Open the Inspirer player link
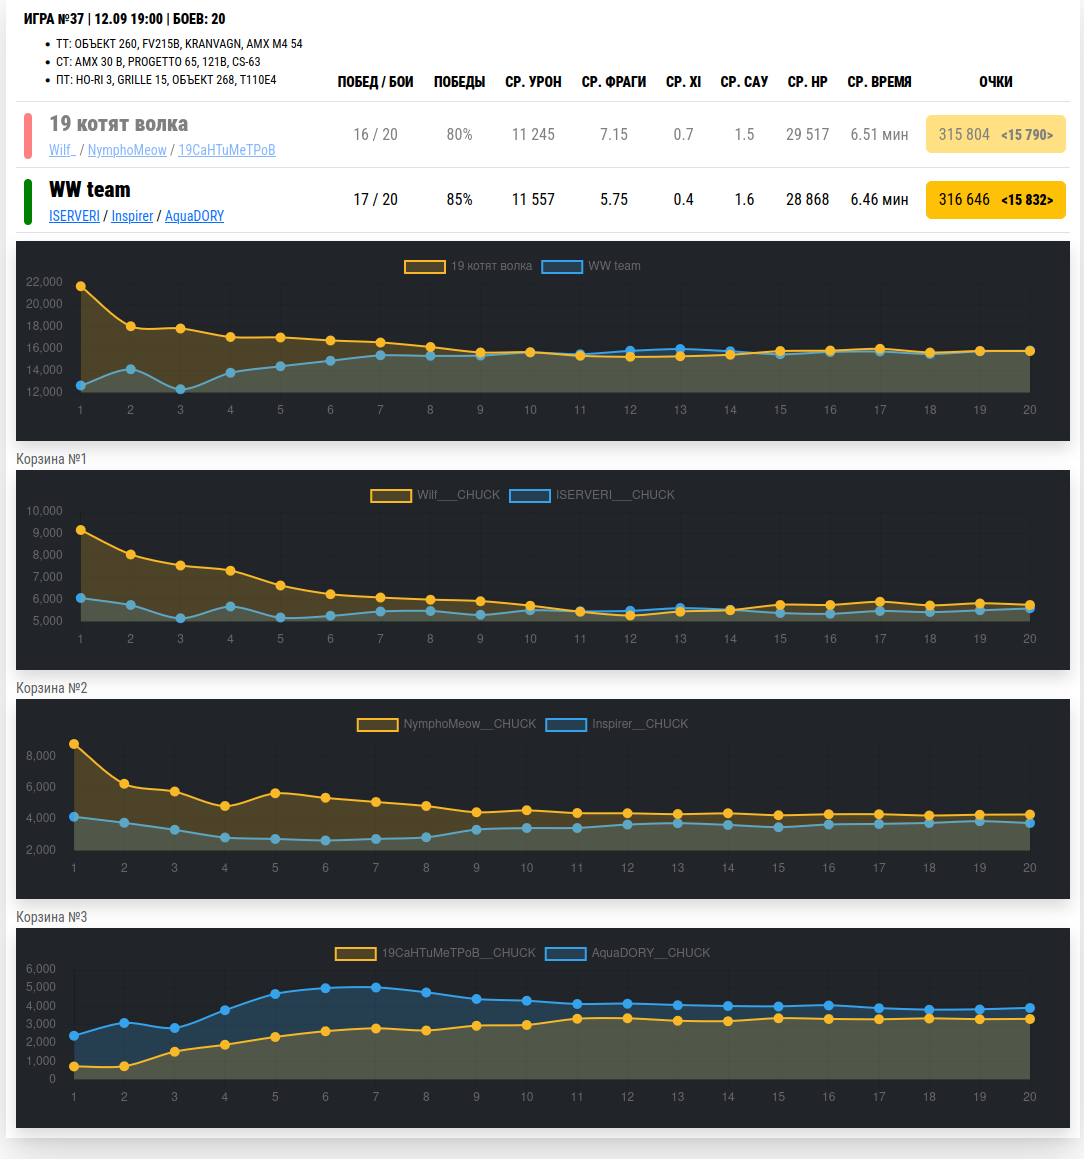 [x=132, y=216]
